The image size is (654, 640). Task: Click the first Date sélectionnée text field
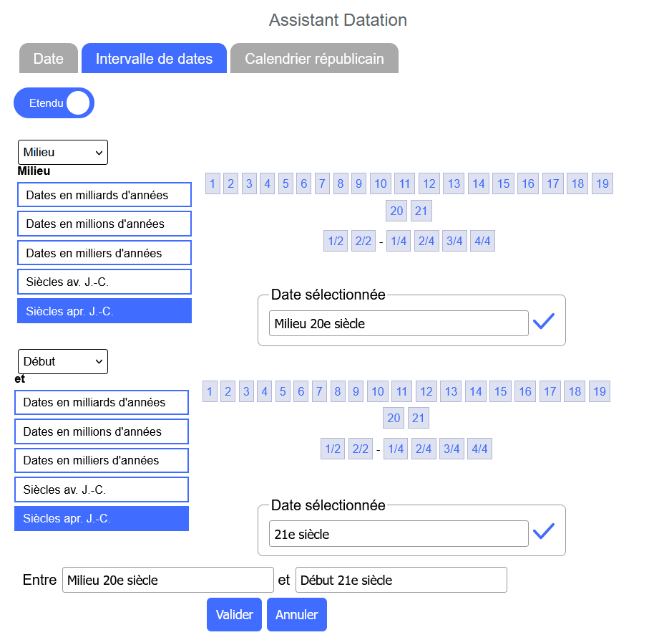[x=398, y=323]
